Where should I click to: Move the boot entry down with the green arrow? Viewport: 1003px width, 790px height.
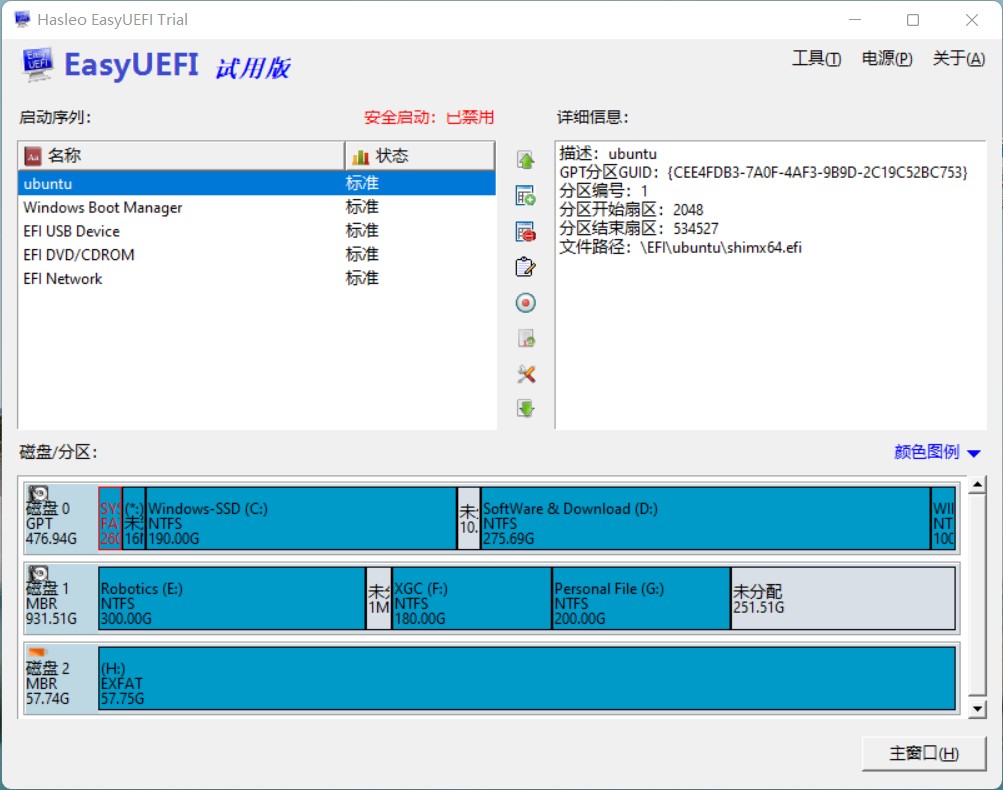(x=526, y=408)
